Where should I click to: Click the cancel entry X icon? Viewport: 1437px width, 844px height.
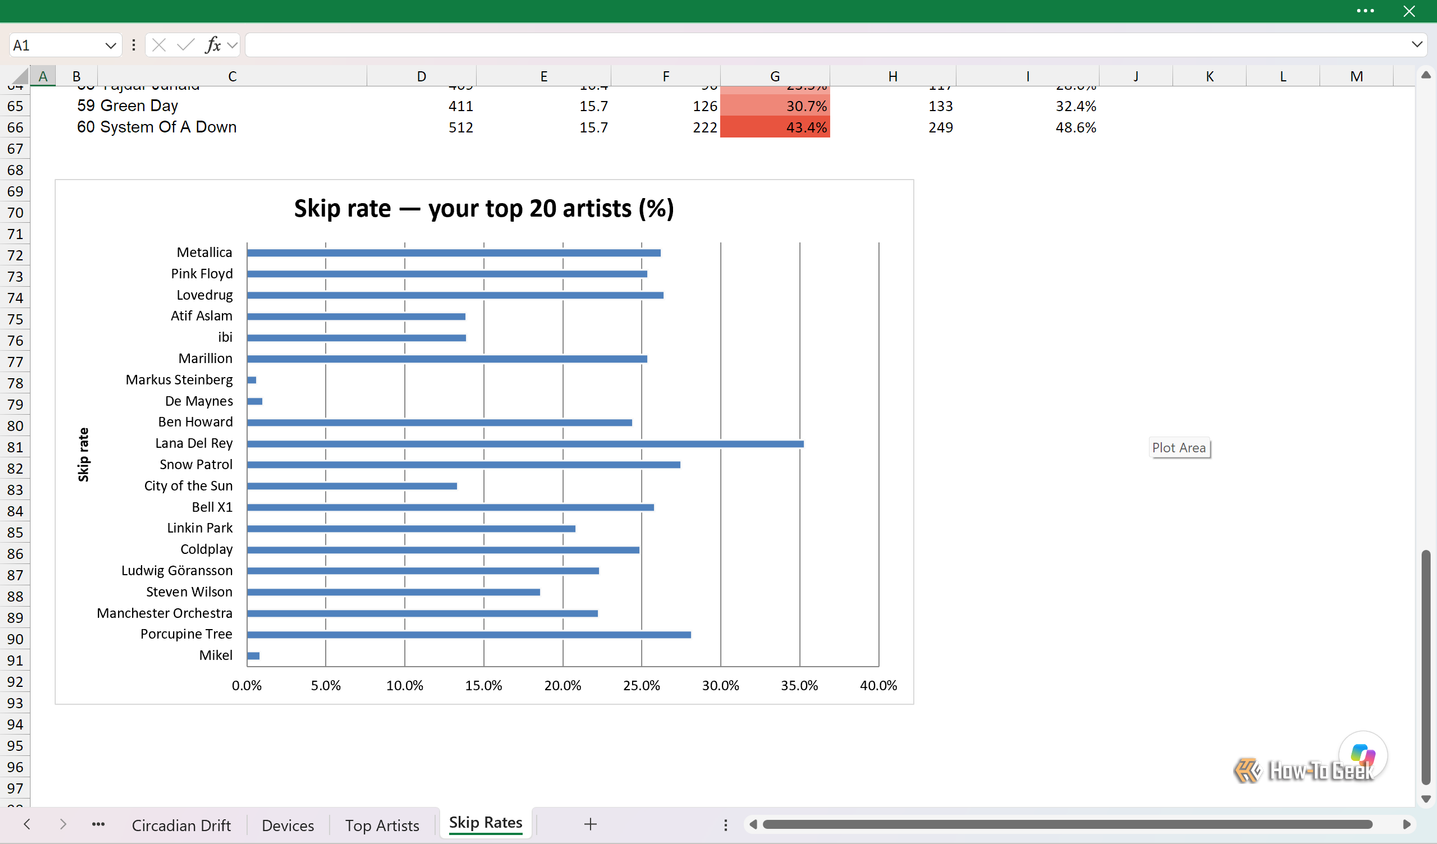(159, 45)
